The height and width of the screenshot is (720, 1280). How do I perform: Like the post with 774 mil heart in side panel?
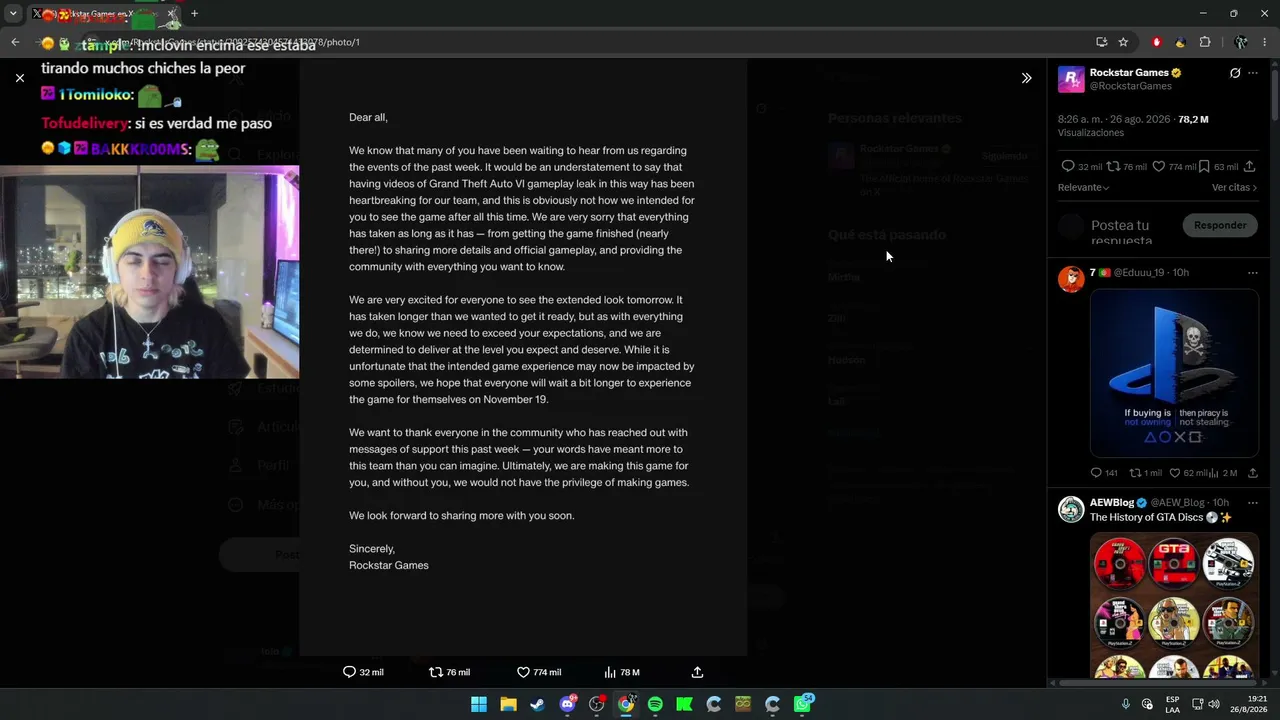(x=1159, y=166)
